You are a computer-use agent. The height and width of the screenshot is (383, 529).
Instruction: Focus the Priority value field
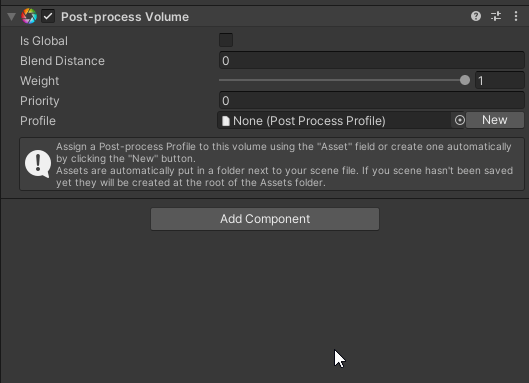point(372,101)
